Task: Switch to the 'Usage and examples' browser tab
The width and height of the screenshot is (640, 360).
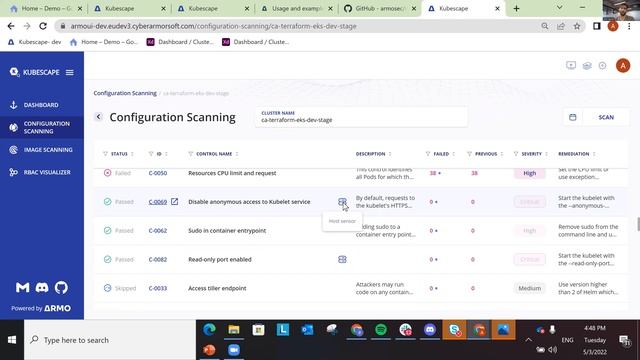Action: pyautogui.click(x=296, y=8)
